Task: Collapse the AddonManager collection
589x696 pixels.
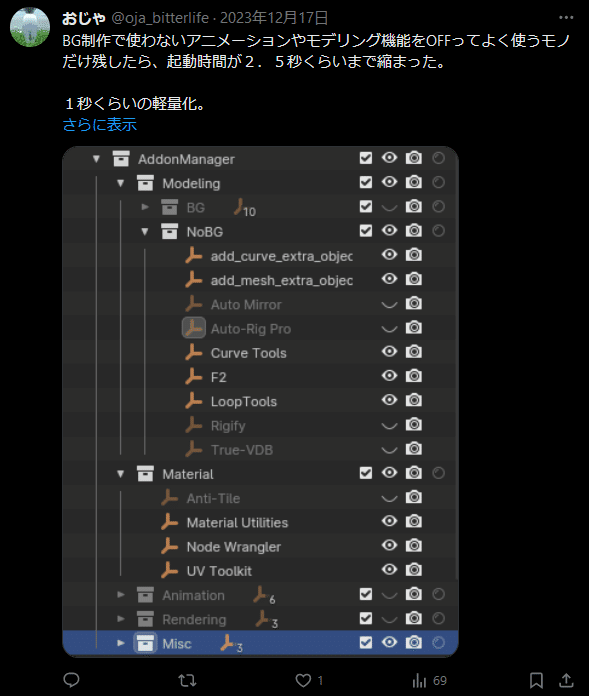Action: click(96, 159)
